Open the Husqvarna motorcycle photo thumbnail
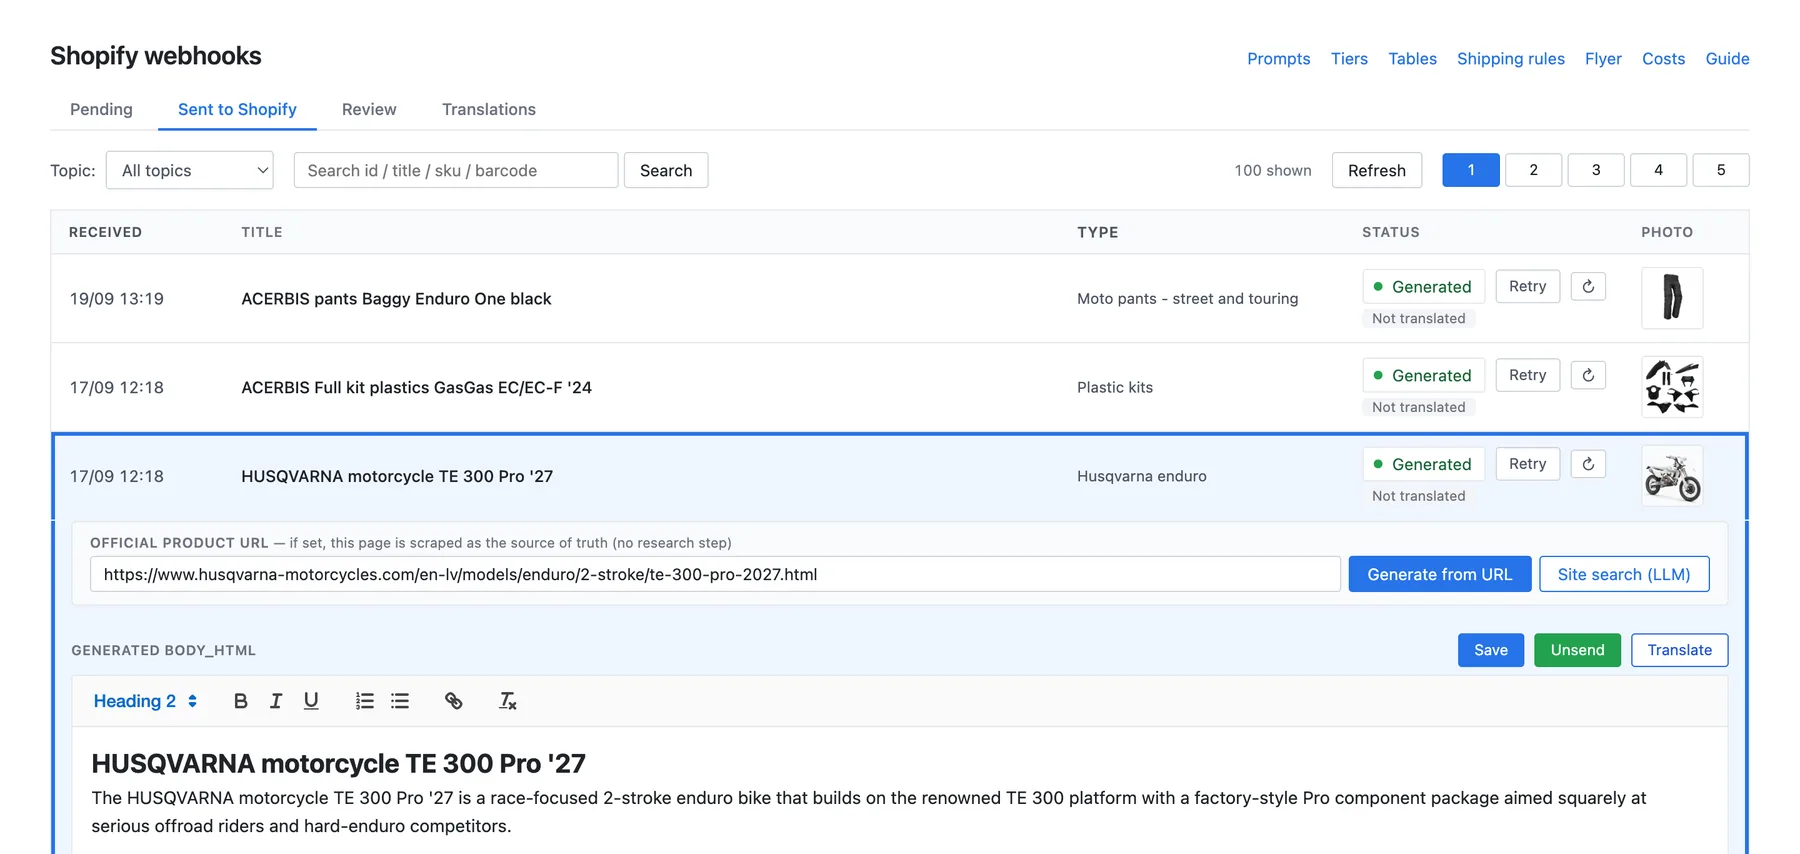The image size is (1800, 854). [1672, 476]
